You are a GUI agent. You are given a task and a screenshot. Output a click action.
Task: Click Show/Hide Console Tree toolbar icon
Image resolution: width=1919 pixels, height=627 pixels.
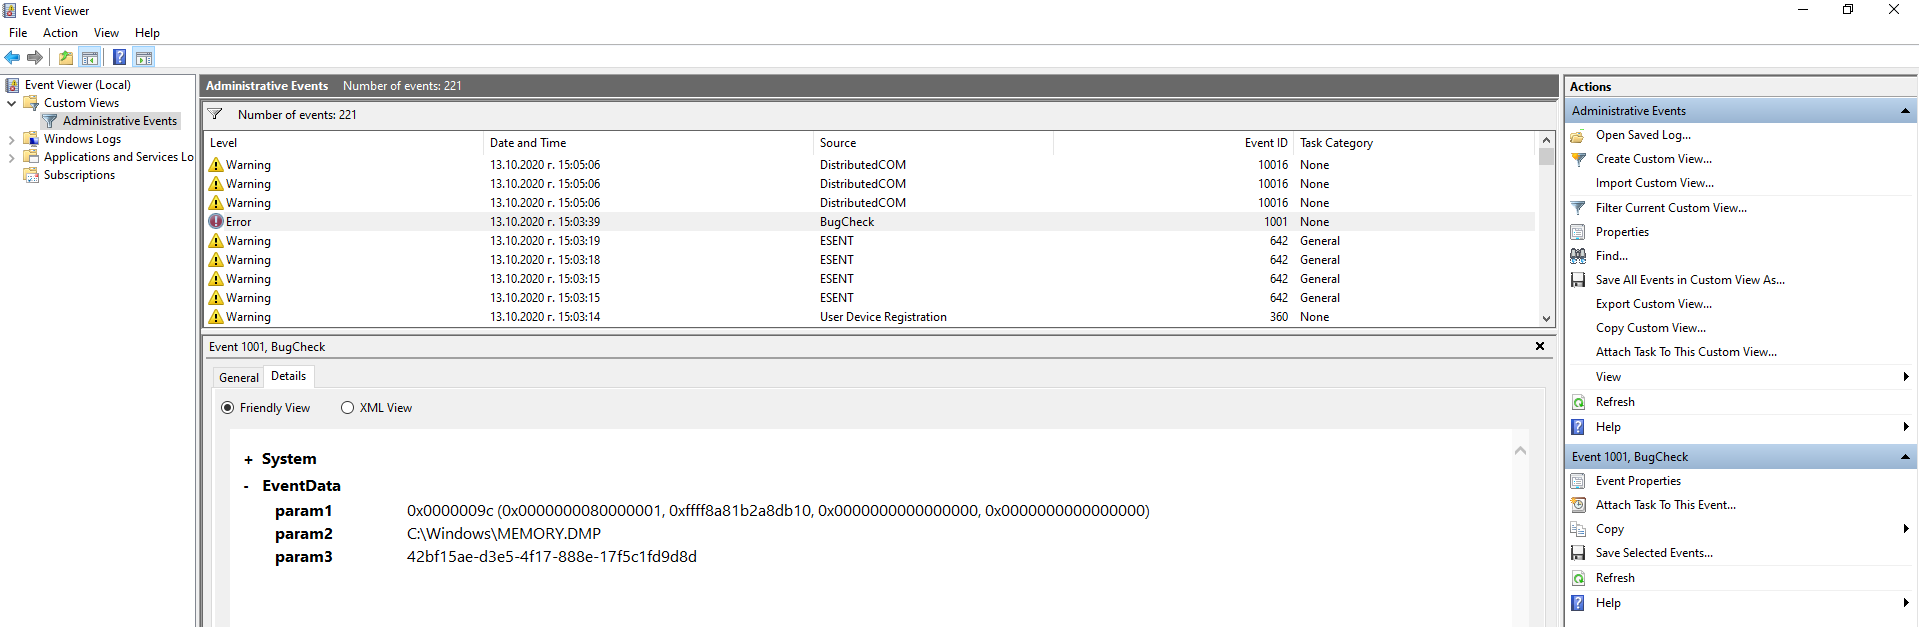tap(90, 58)
